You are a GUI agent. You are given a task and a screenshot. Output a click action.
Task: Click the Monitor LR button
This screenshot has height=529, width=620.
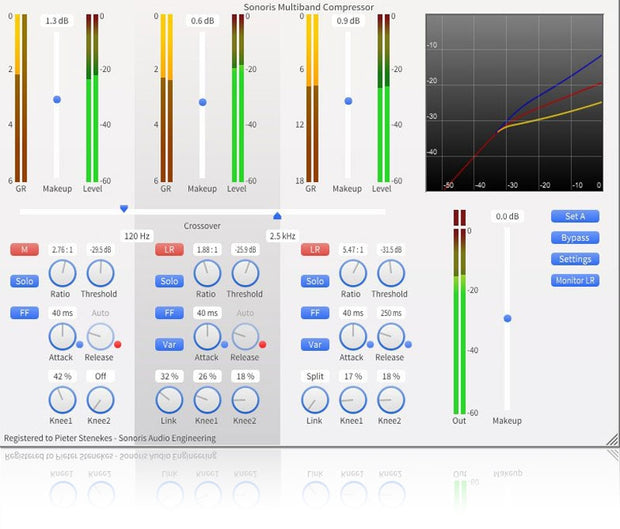575,280
